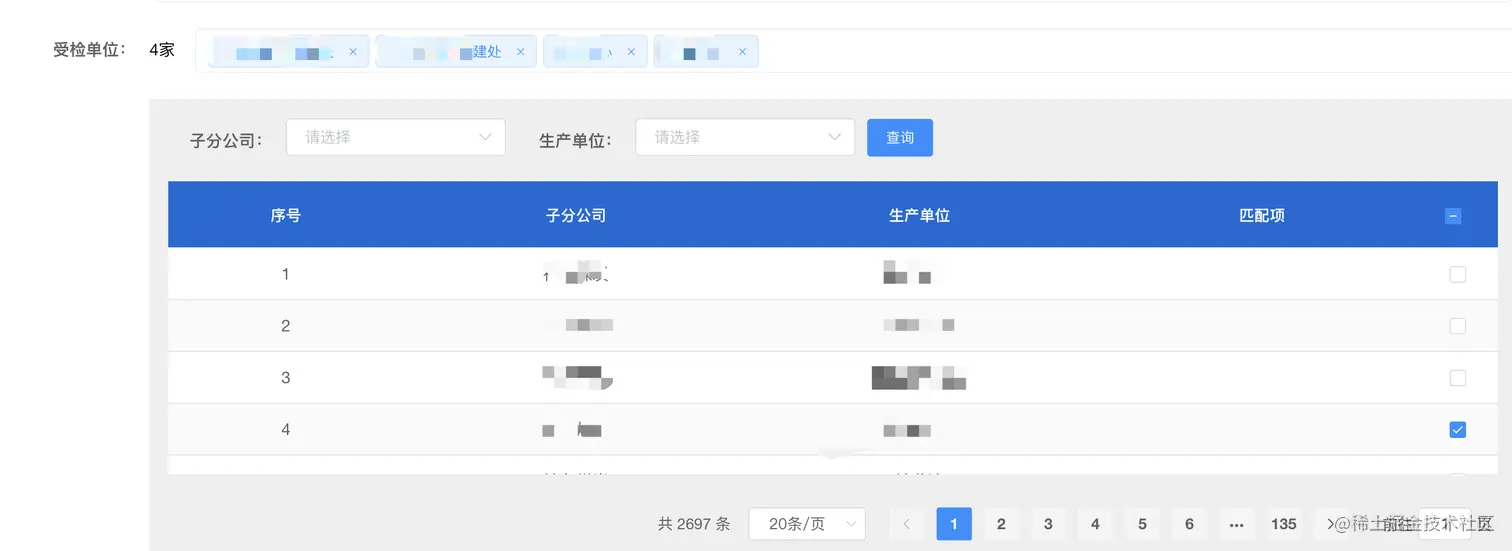Remove the third selected unit tag

click(630, 52)
